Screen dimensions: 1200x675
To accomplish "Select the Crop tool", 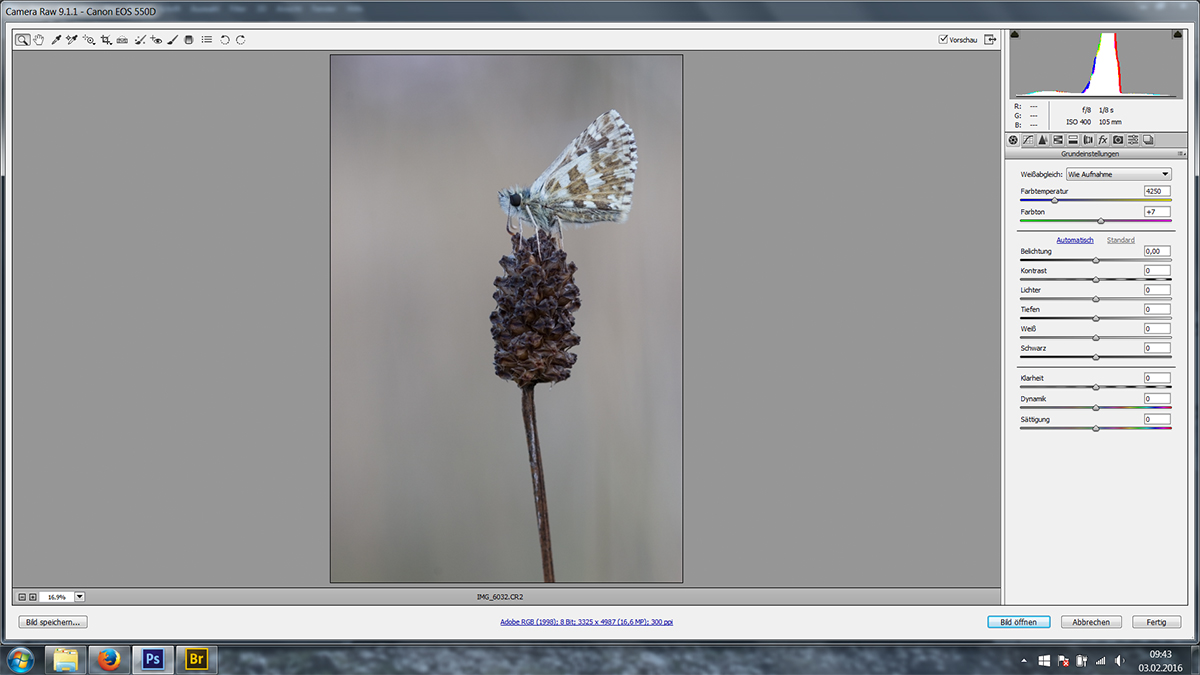I will (x=105, y=40).
